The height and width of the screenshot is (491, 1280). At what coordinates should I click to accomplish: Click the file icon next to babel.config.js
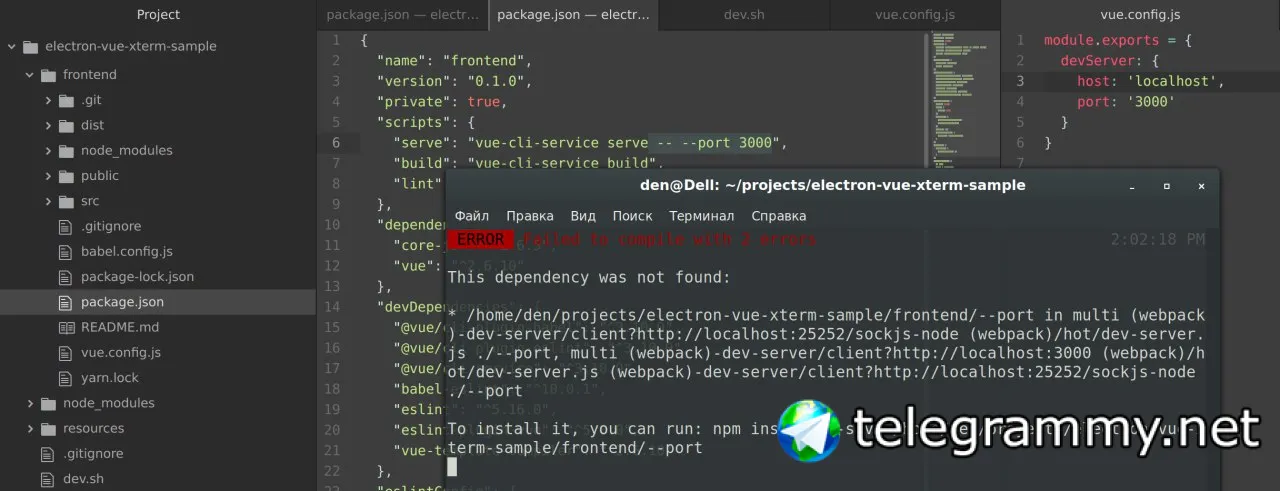click(x=67, y=251)
